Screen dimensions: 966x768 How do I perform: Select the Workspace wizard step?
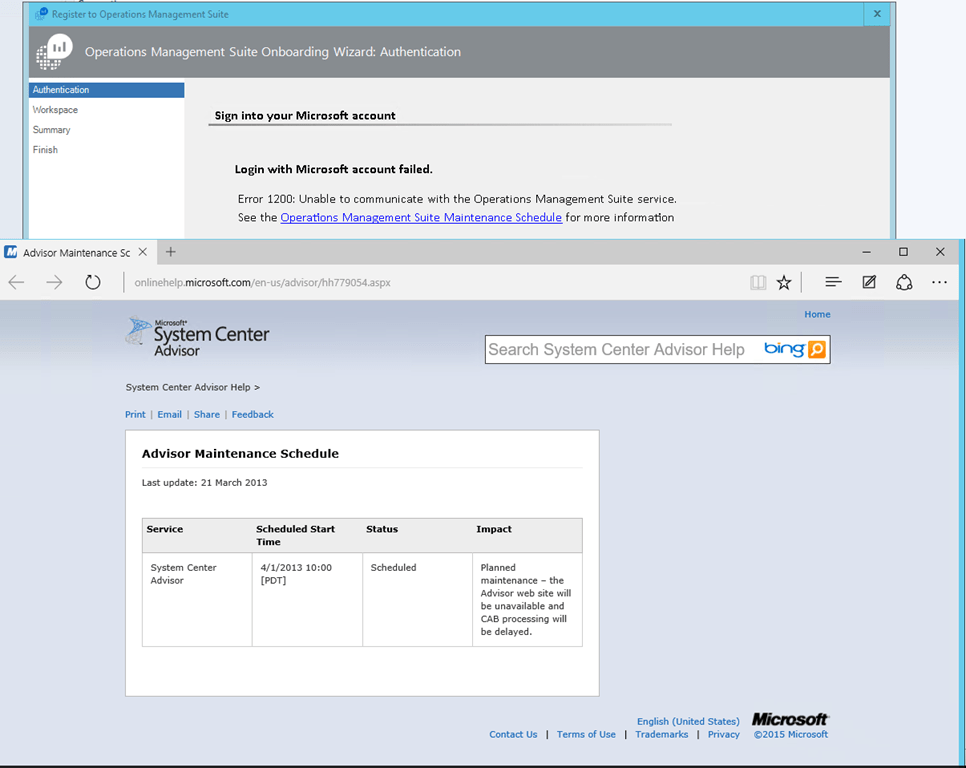[x=55, y=110]
